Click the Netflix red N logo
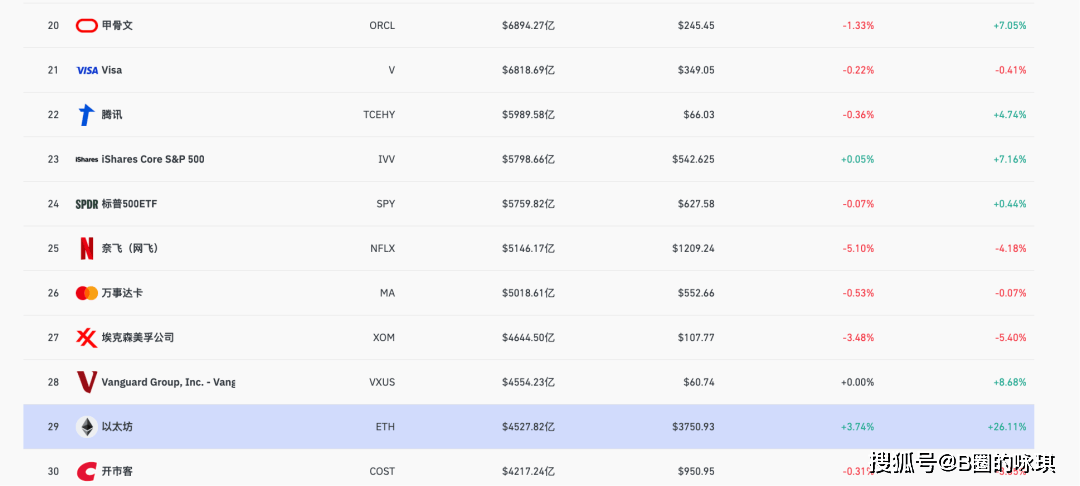Viewport: 1080px width, 486px height. [87, 249]
